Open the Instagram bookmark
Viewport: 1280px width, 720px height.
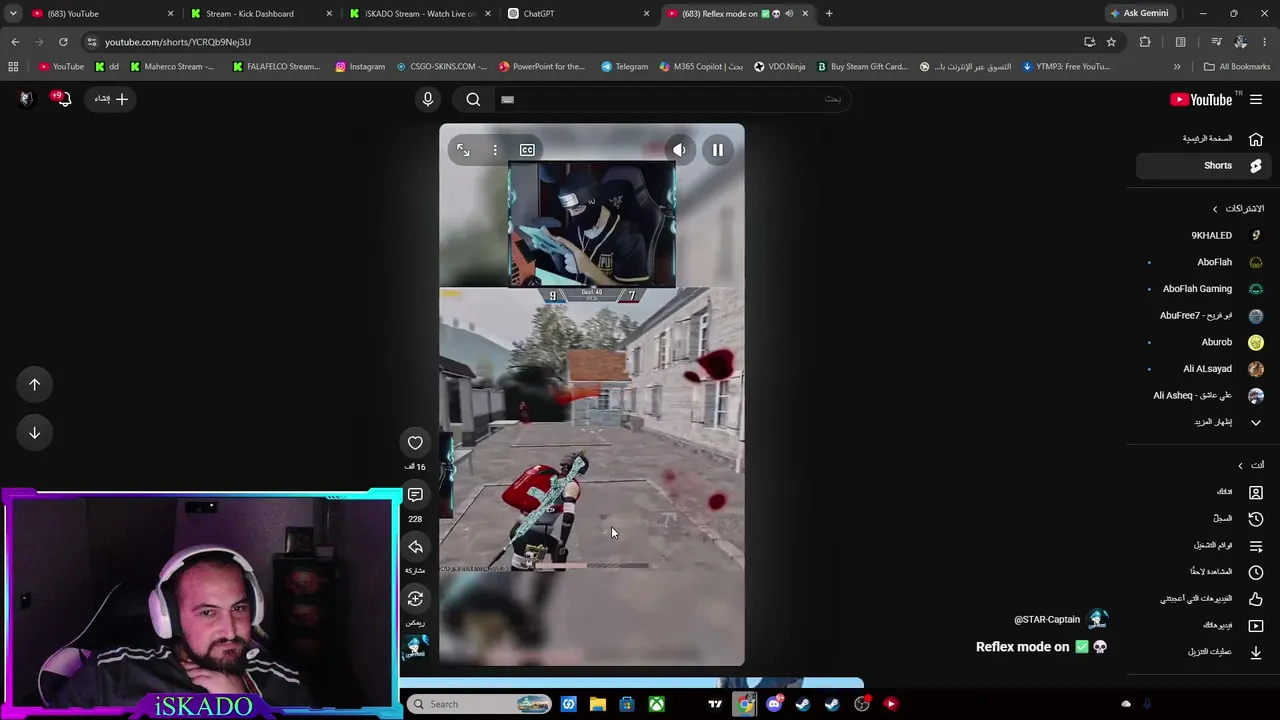360,67
